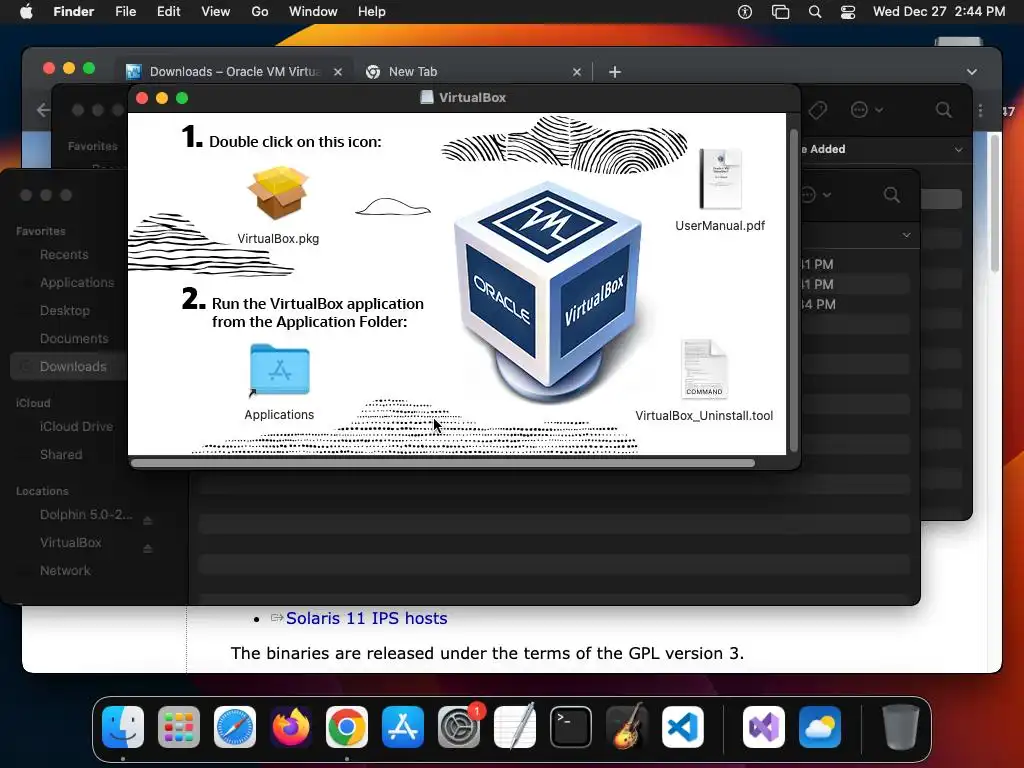The image size is (1024, 768).
Task: Click the VirtualBox window horizontal scrollbar
Action: click(443, 463)
